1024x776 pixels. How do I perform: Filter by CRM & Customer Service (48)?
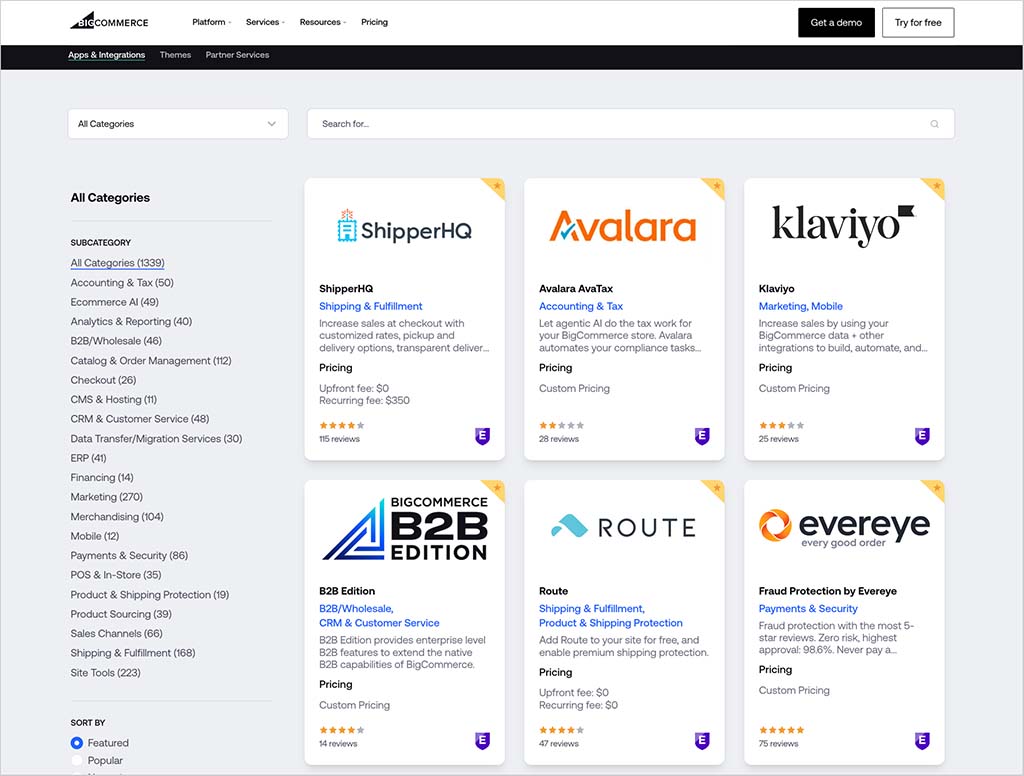click(140, 419)
